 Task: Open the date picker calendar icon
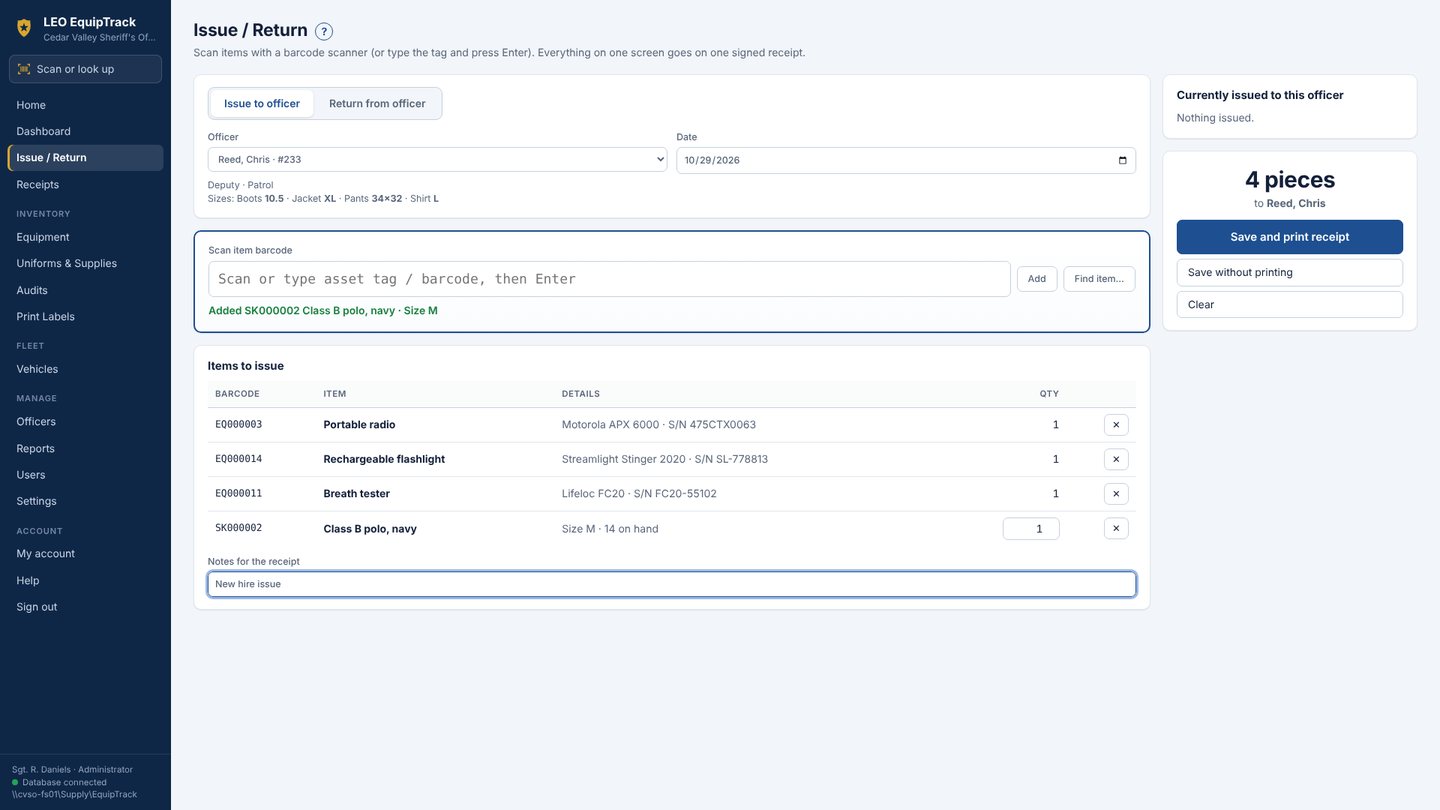(1122, 160)
